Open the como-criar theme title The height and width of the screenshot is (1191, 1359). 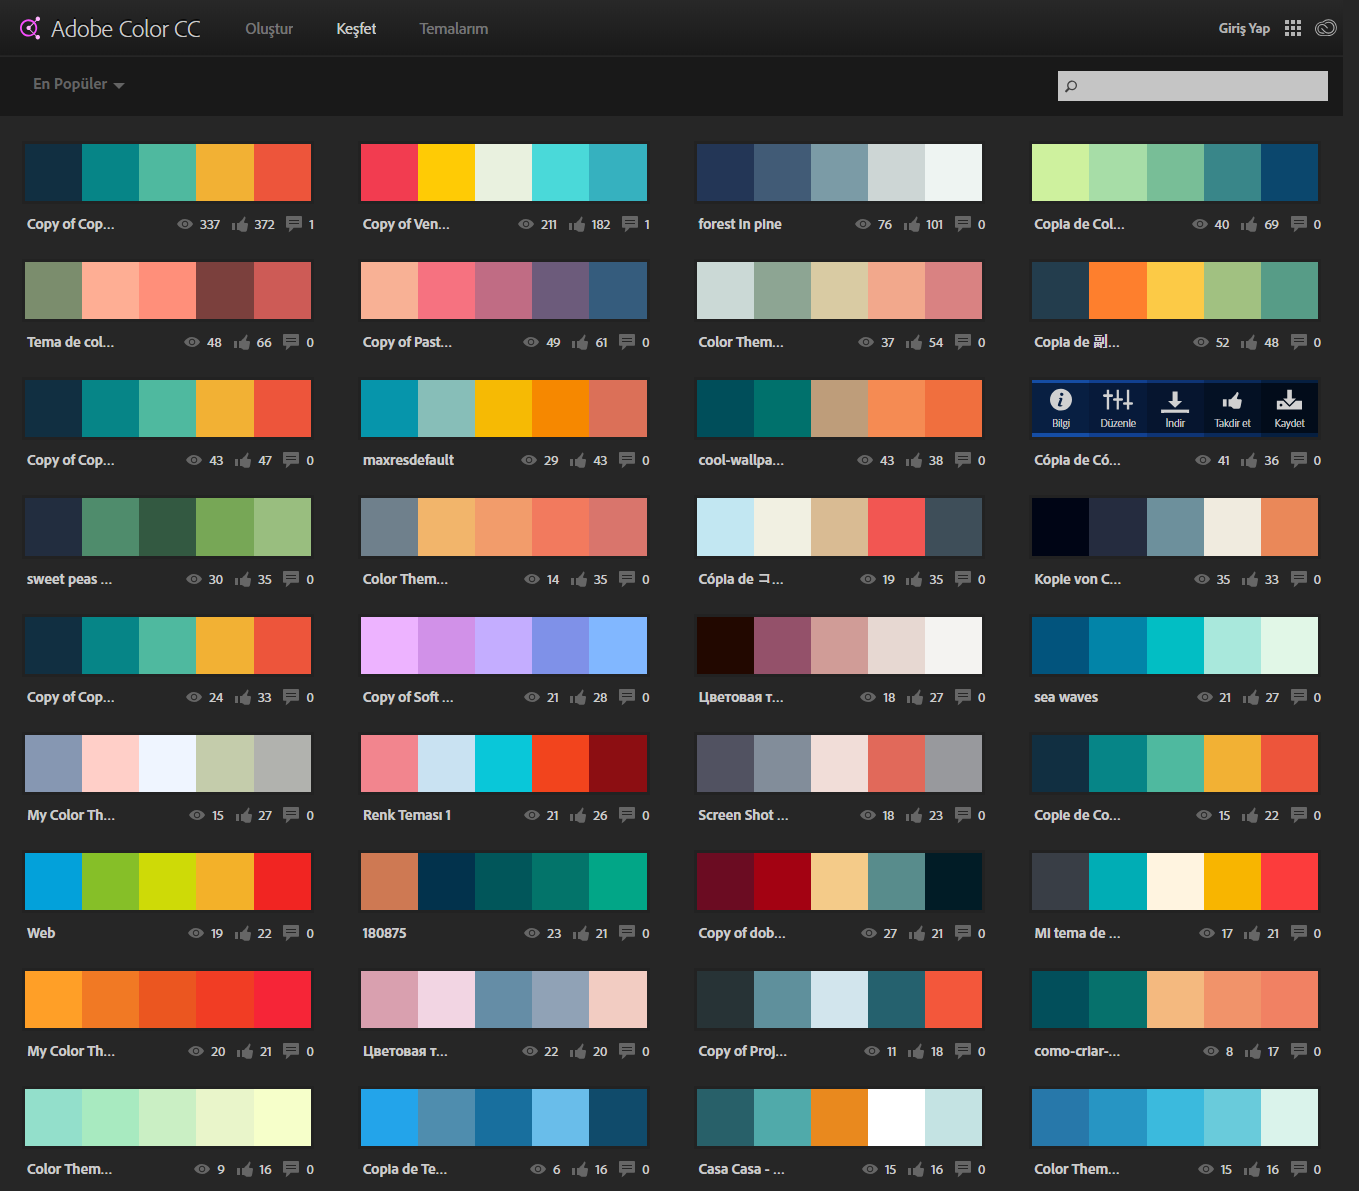pyautogui.click(x=1077, y=1051)
